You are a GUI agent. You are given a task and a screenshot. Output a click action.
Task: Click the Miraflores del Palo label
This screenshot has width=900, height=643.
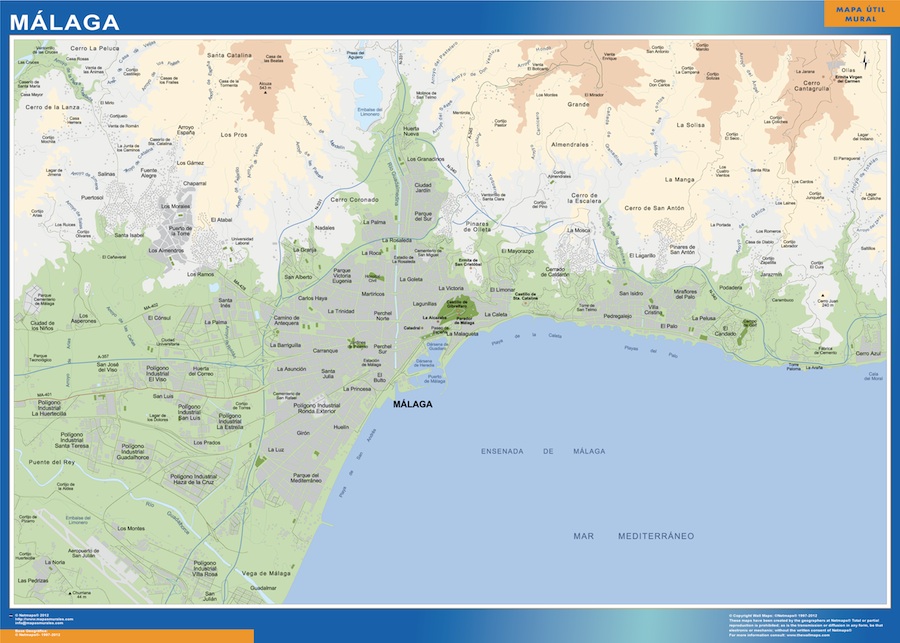[685, 294]
